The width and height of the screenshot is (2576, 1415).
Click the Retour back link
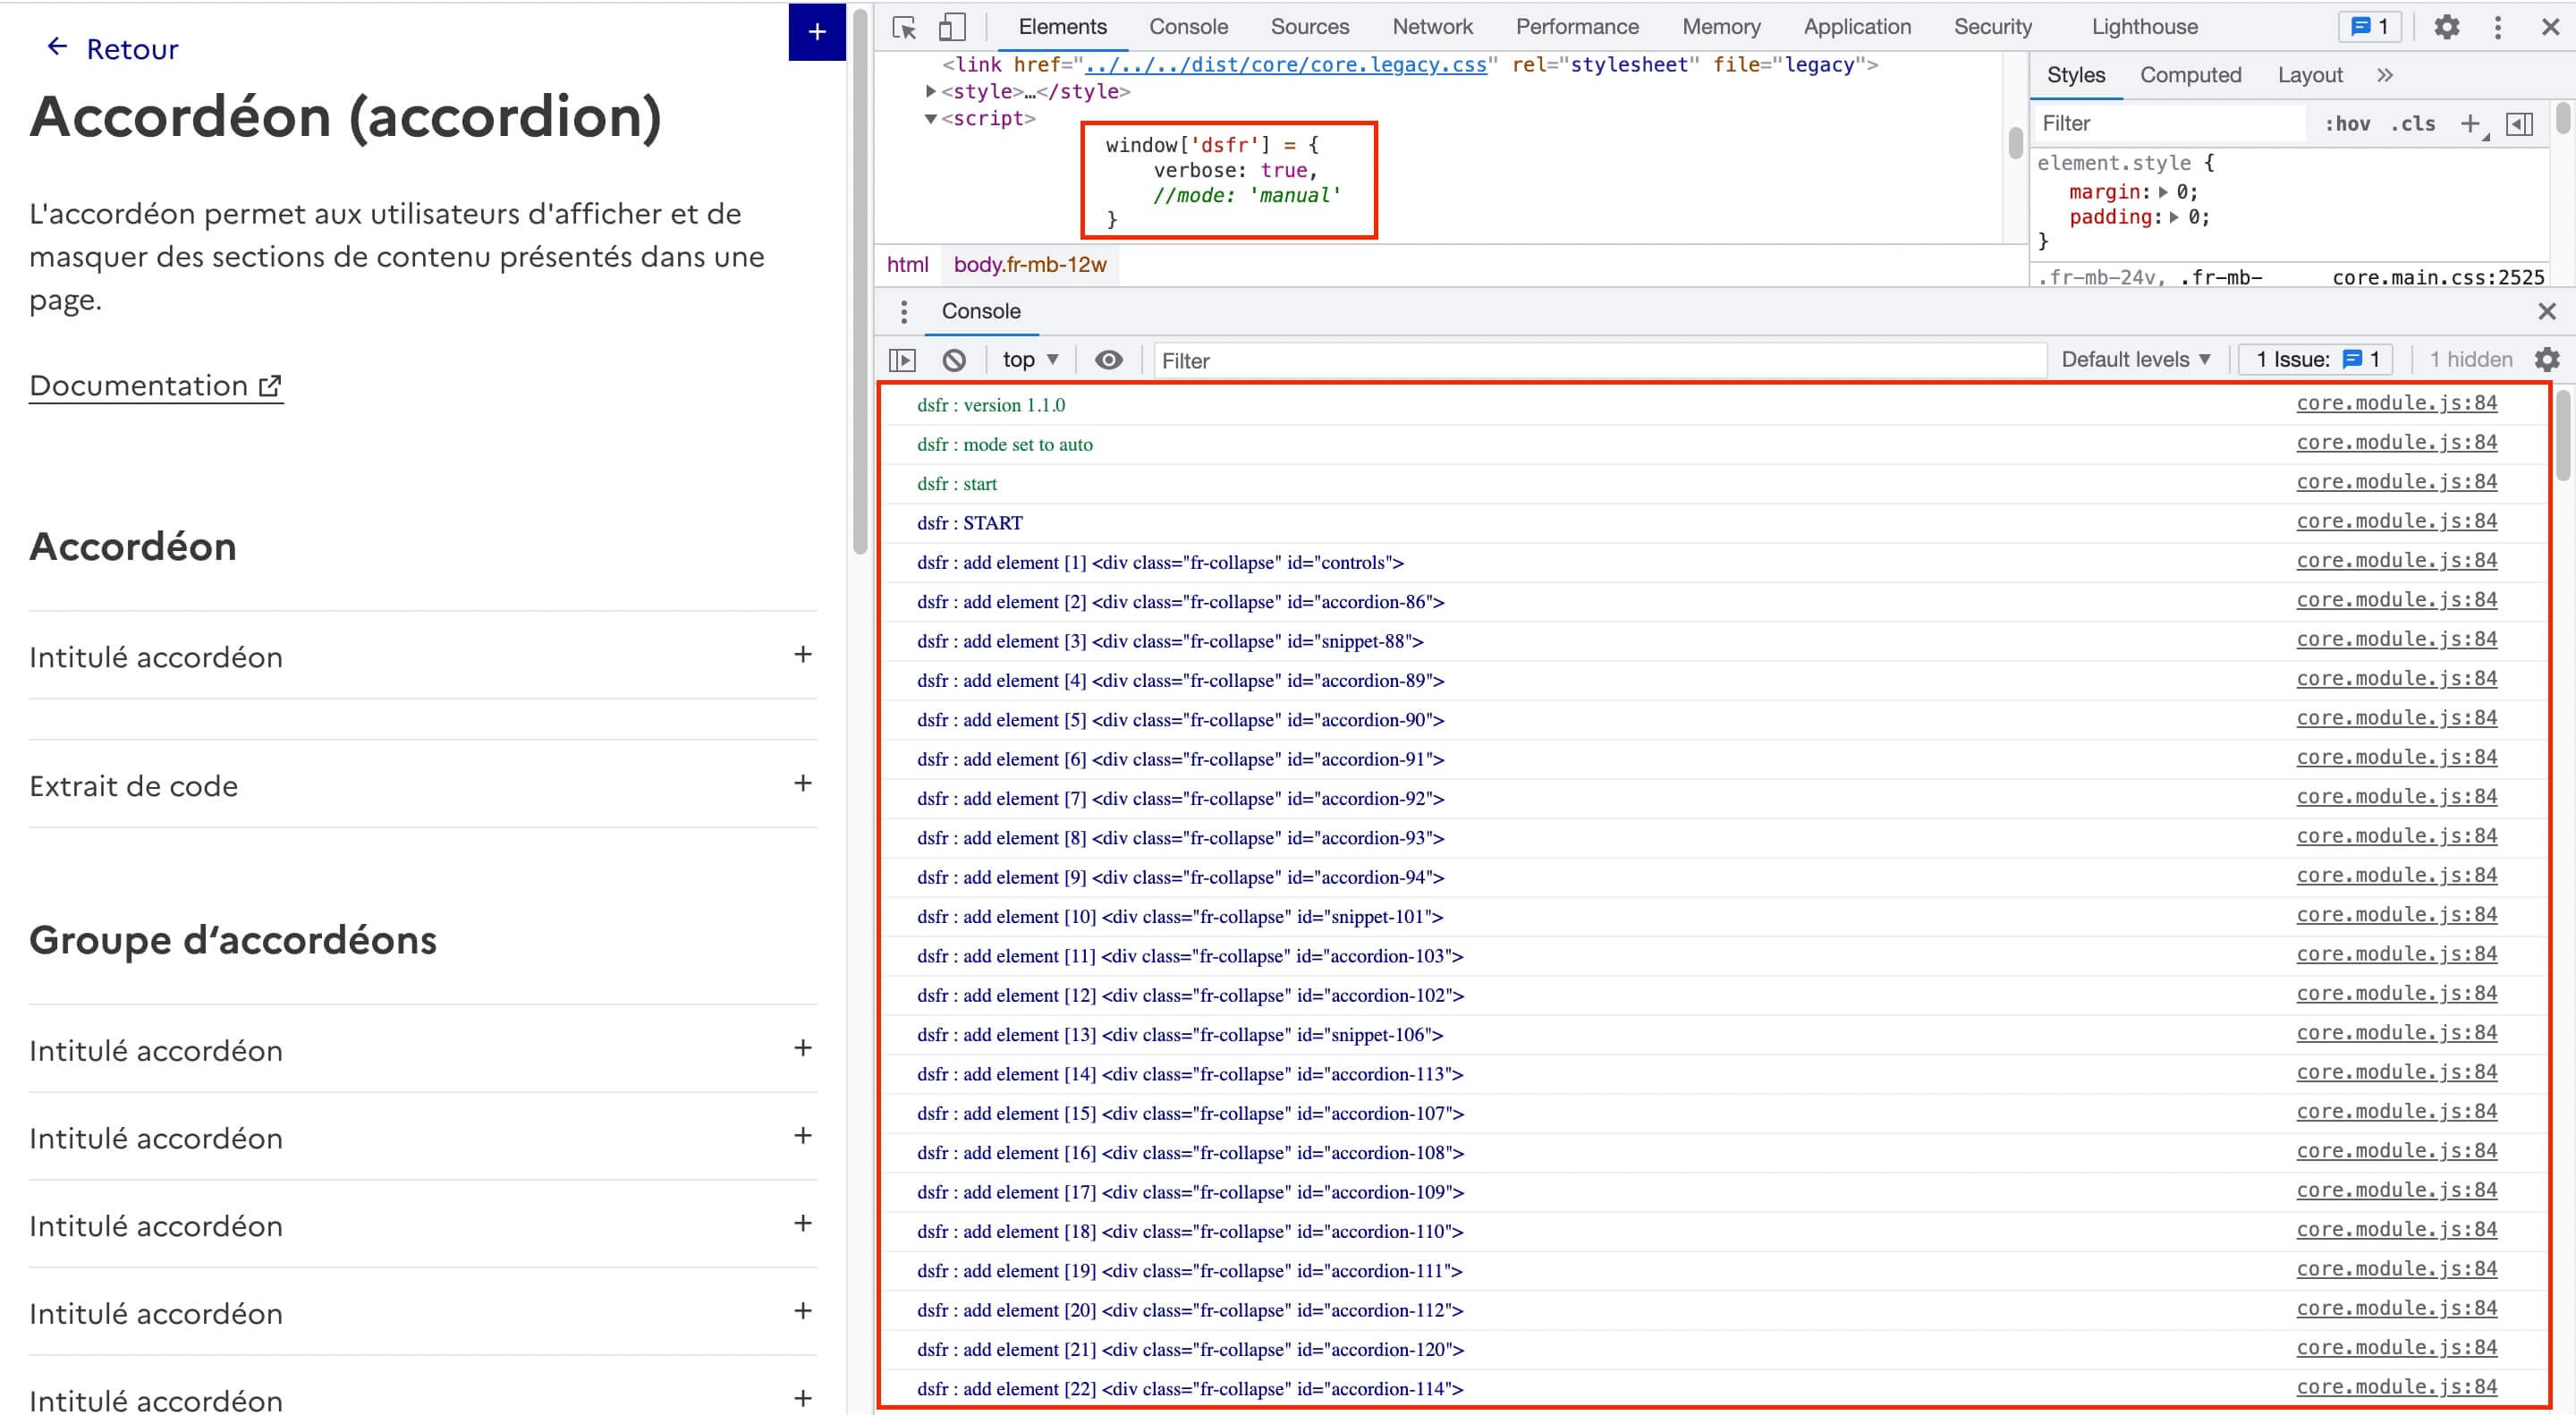coord(112,48)
